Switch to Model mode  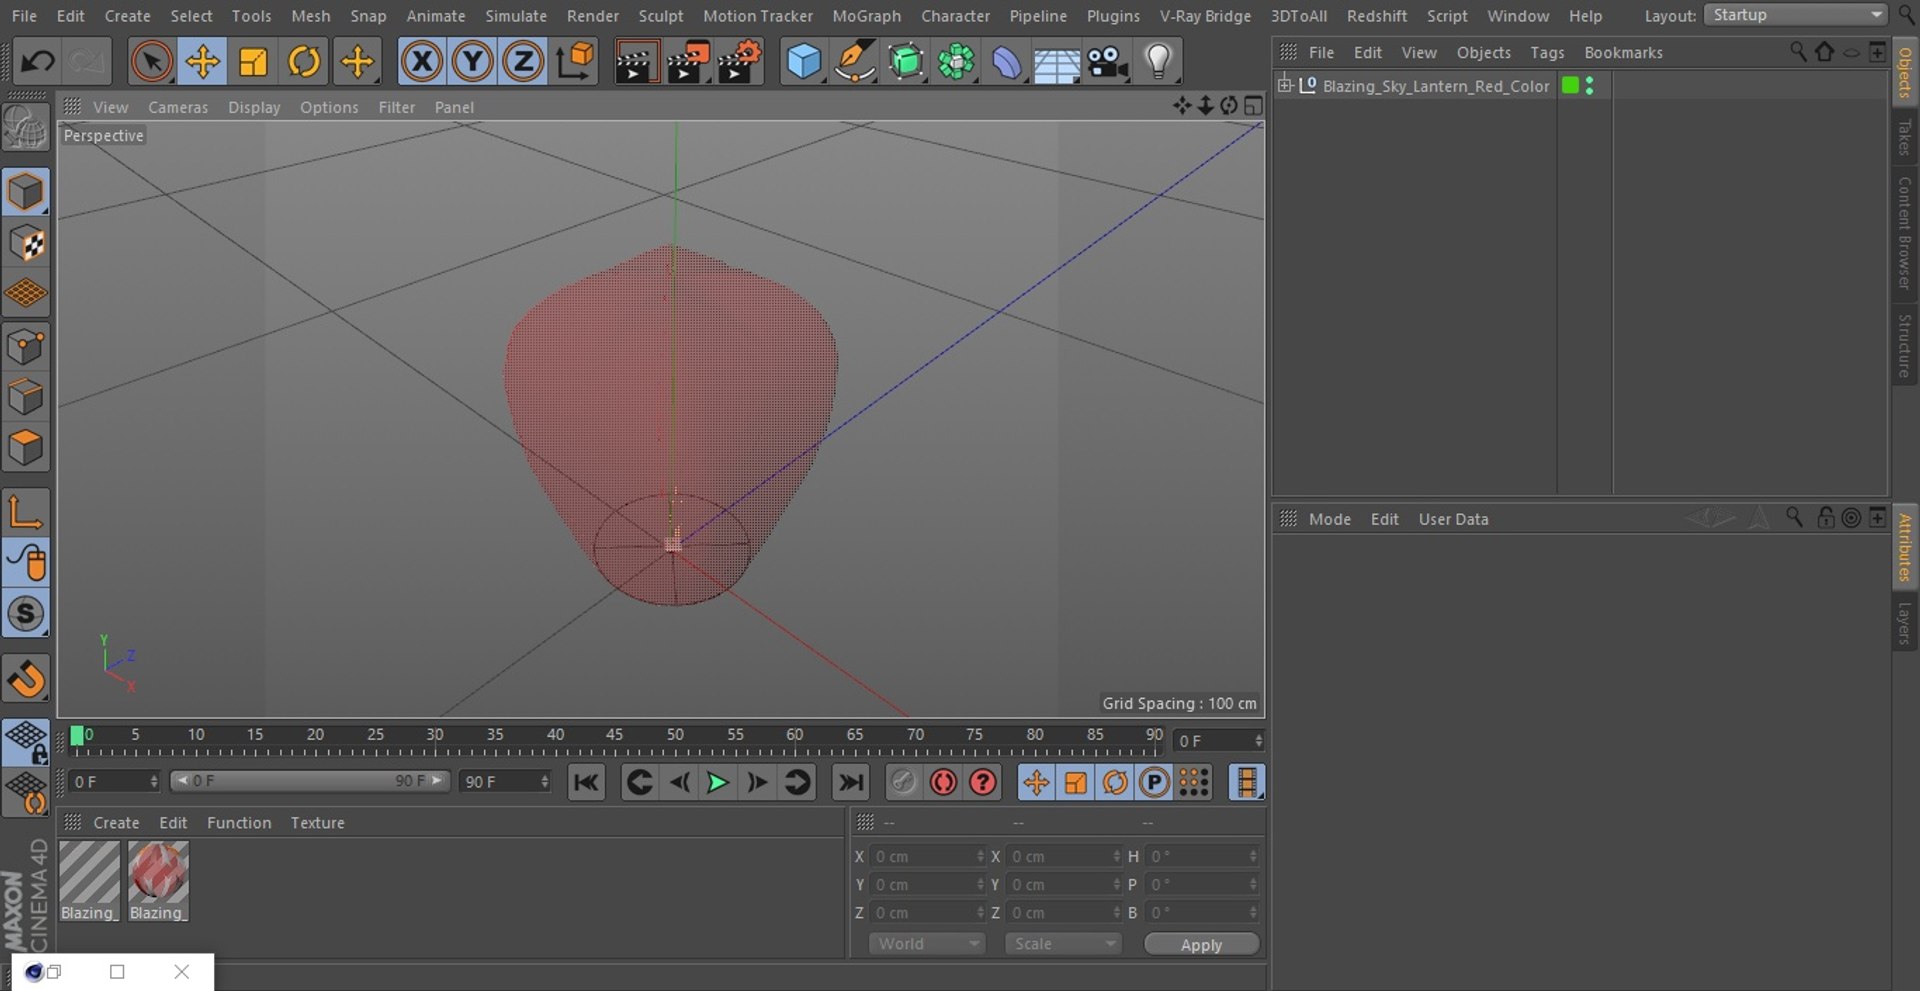point(25,192)
